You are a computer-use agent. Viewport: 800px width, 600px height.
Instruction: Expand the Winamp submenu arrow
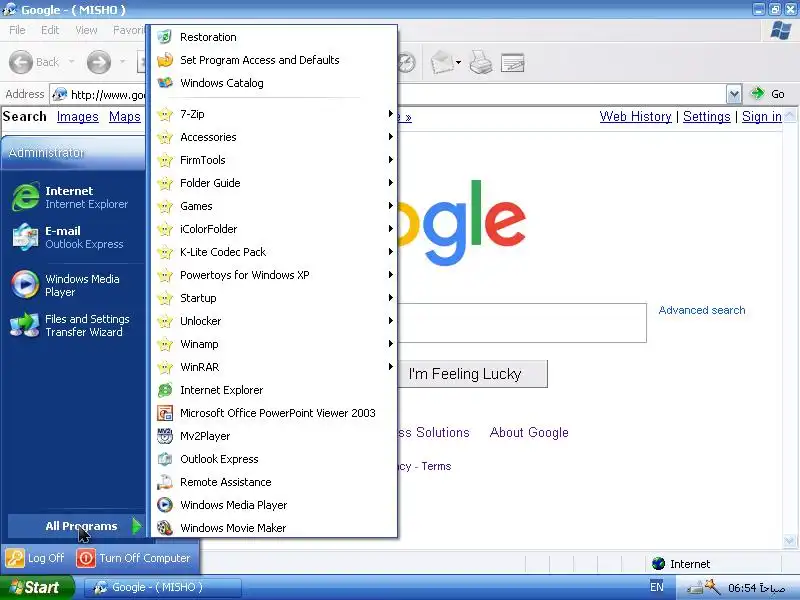[x=390, y=343]
